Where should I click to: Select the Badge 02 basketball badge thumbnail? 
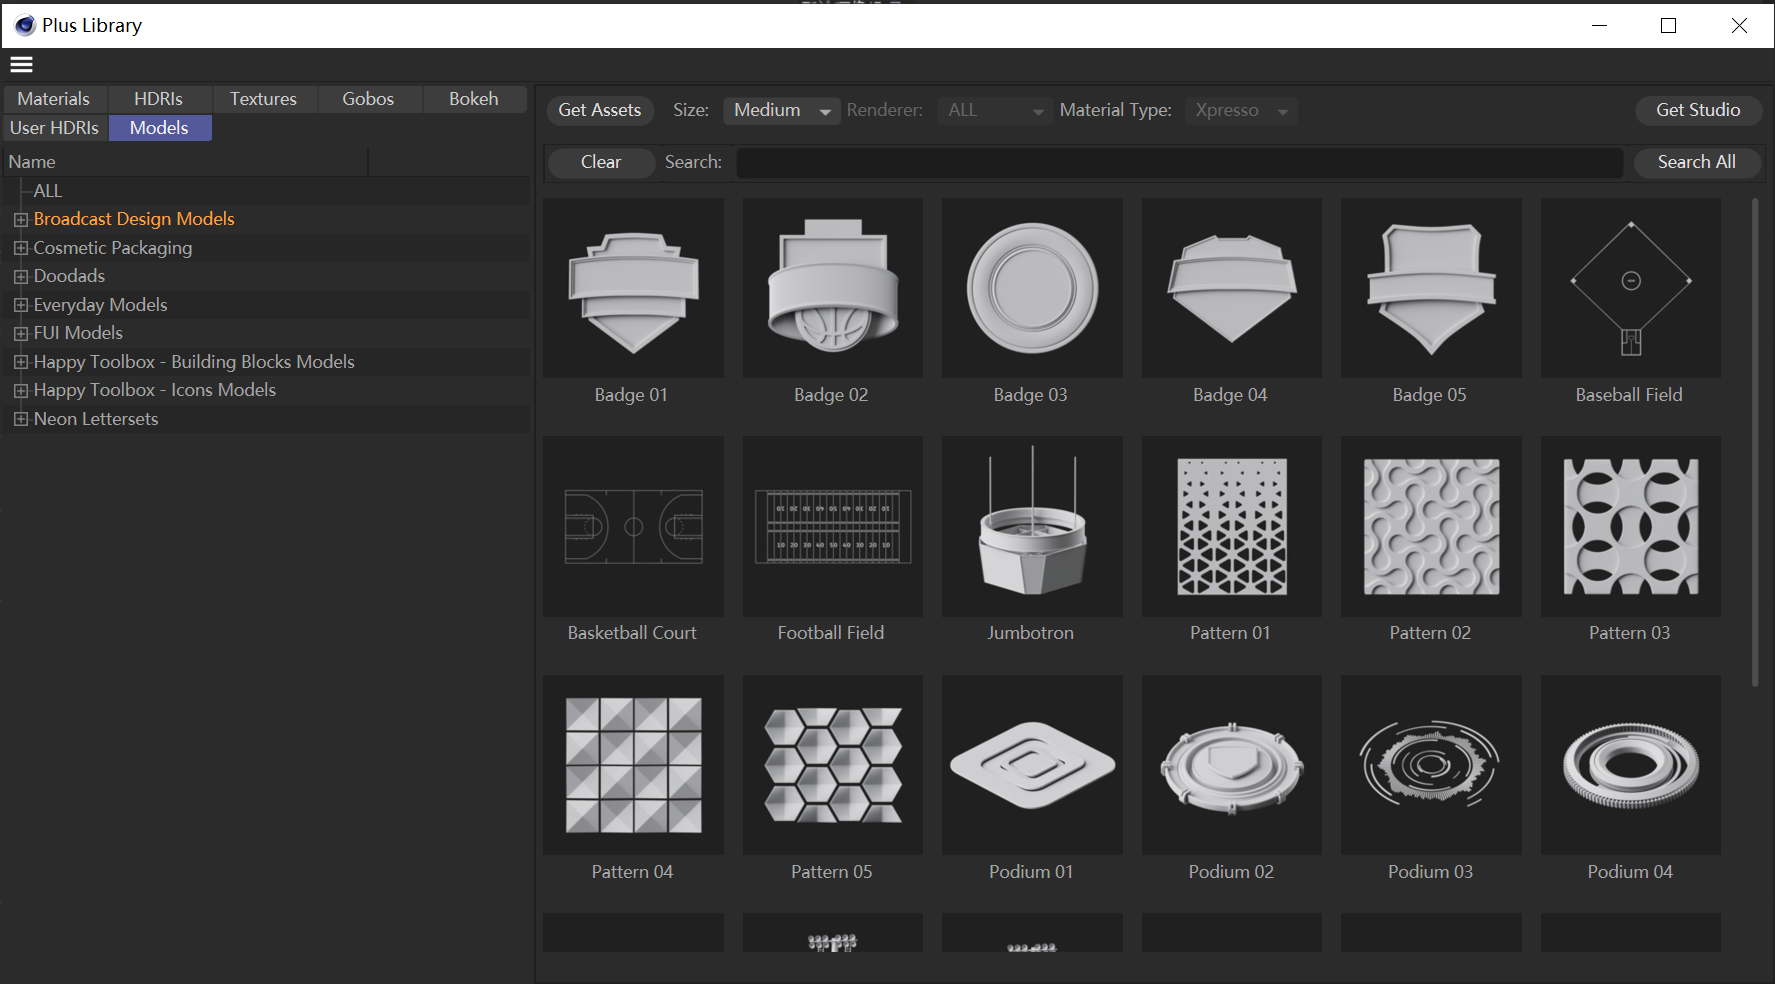click(x=833, y=288)
